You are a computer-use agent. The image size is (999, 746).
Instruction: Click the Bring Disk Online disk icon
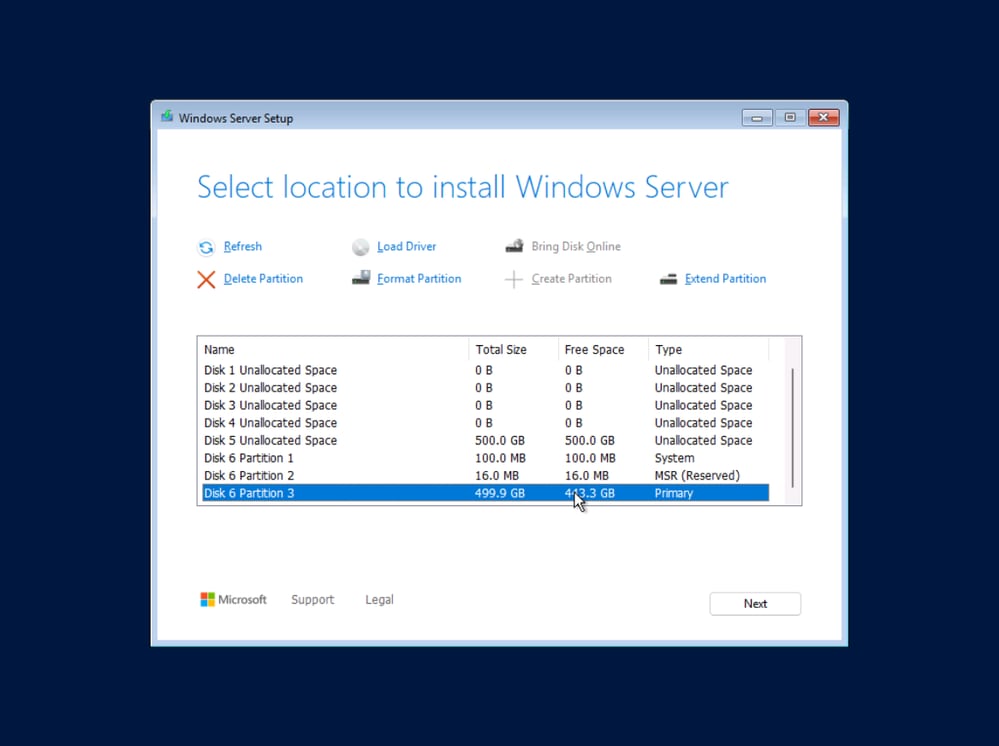pyautogui.click(x=514, y=245)
